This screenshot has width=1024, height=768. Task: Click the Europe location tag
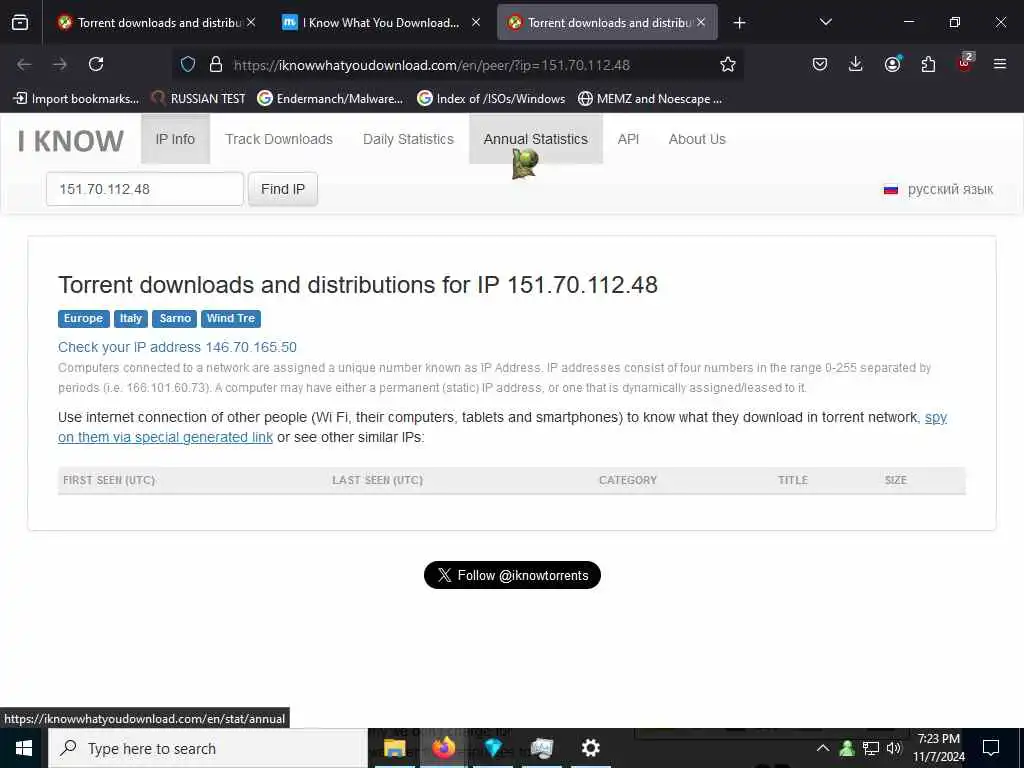click(83, 318)
